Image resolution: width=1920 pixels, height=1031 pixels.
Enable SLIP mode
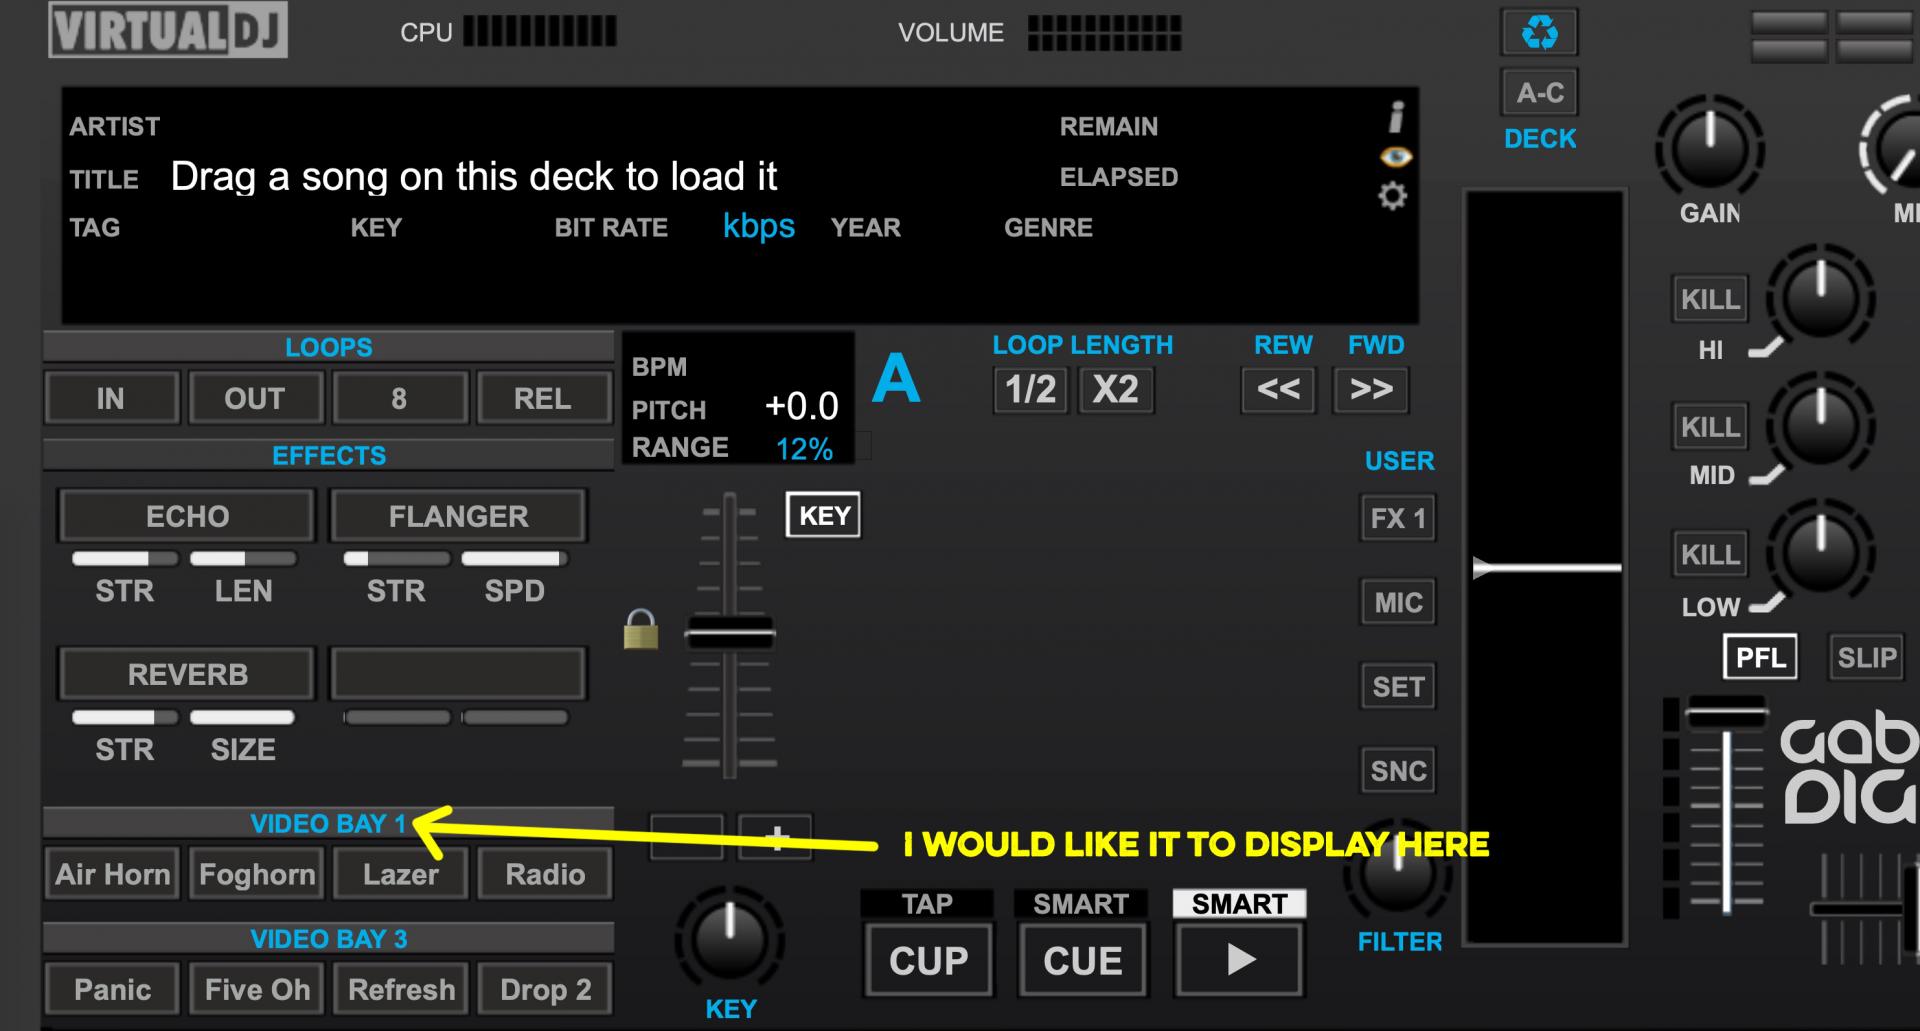click(1866, 657)
